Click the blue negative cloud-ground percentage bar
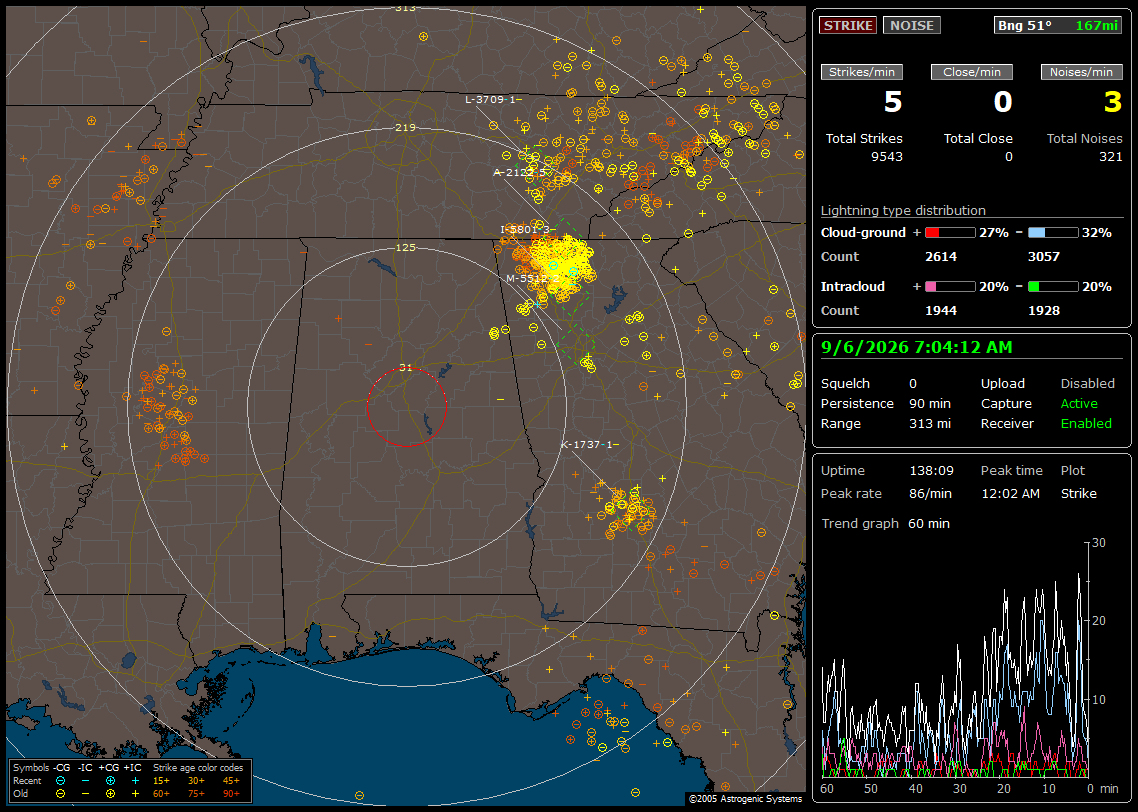 coord(1053,233)
